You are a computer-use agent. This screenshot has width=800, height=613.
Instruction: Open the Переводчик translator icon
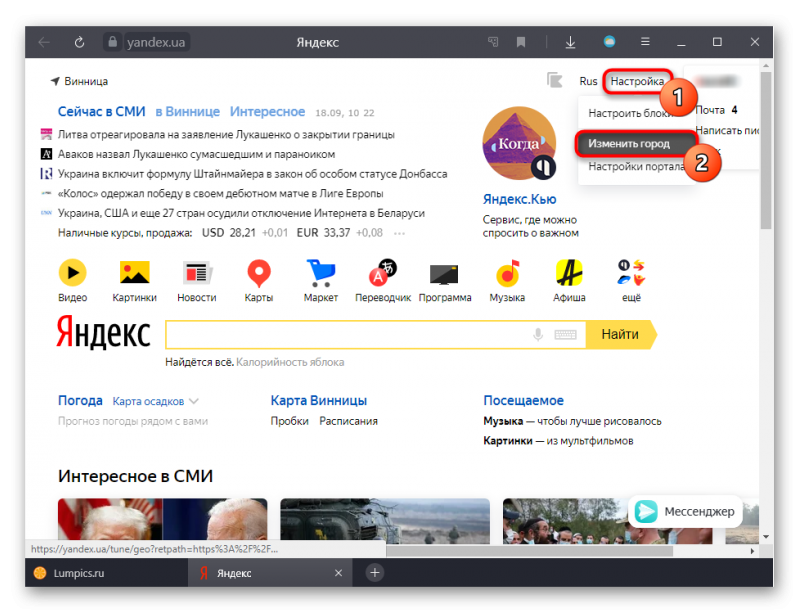(383, 272)
